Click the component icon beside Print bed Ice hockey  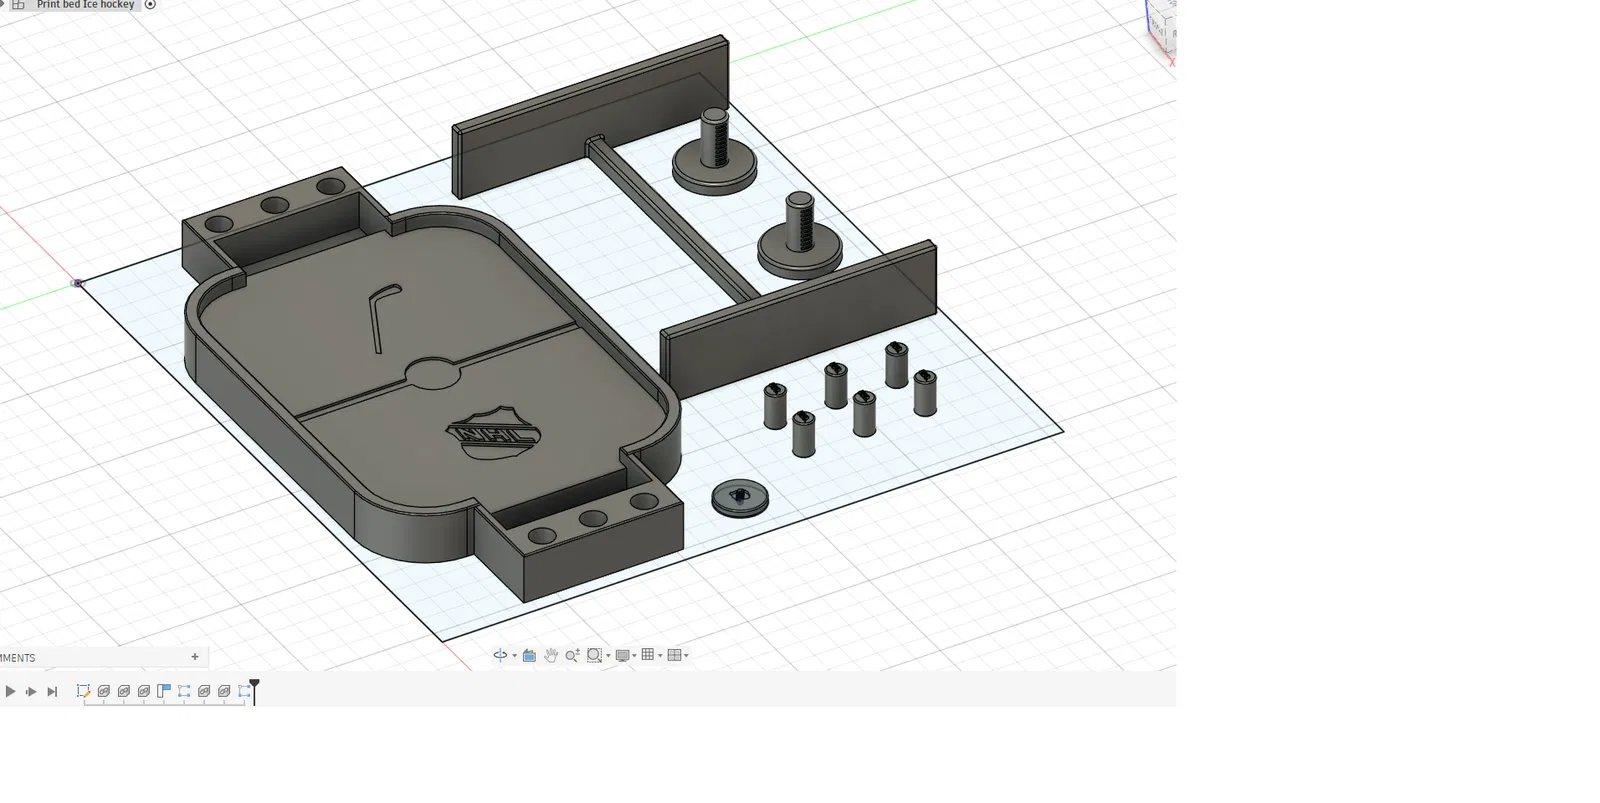click(x=18, y=5)
